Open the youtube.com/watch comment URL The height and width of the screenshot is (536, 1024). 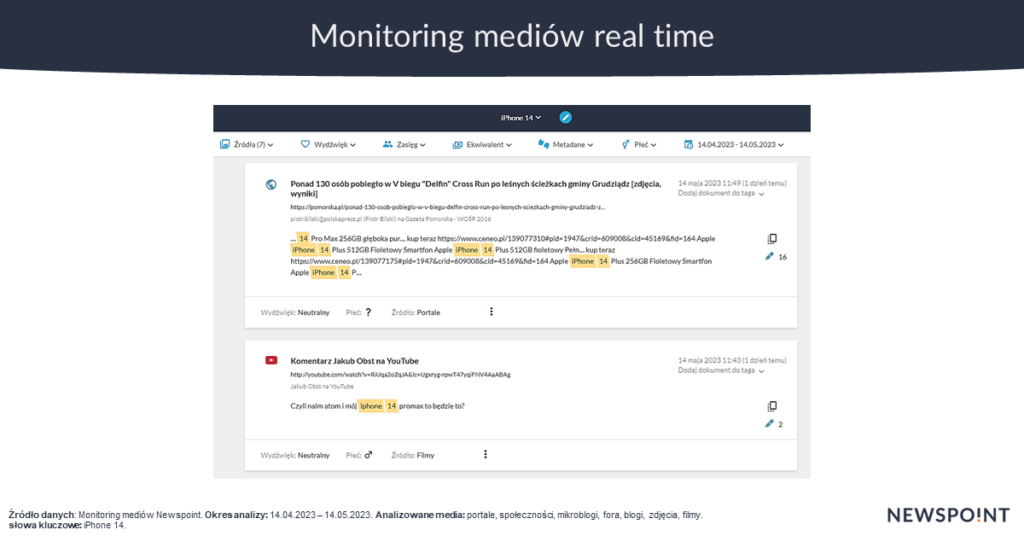tap(400, 375)
